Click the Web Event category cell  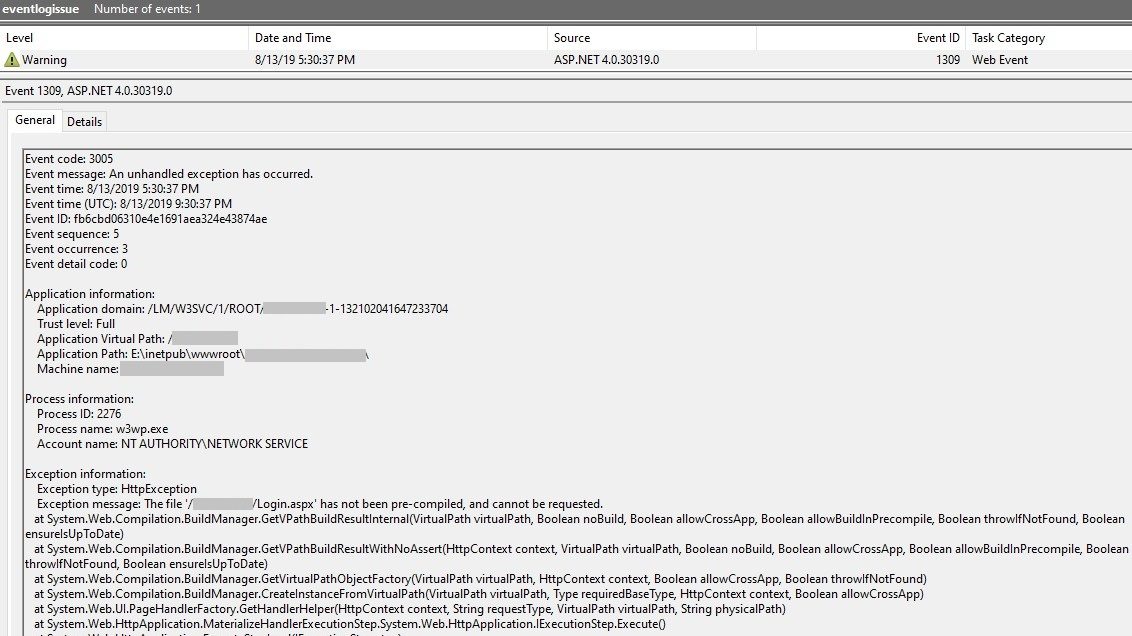995,59
